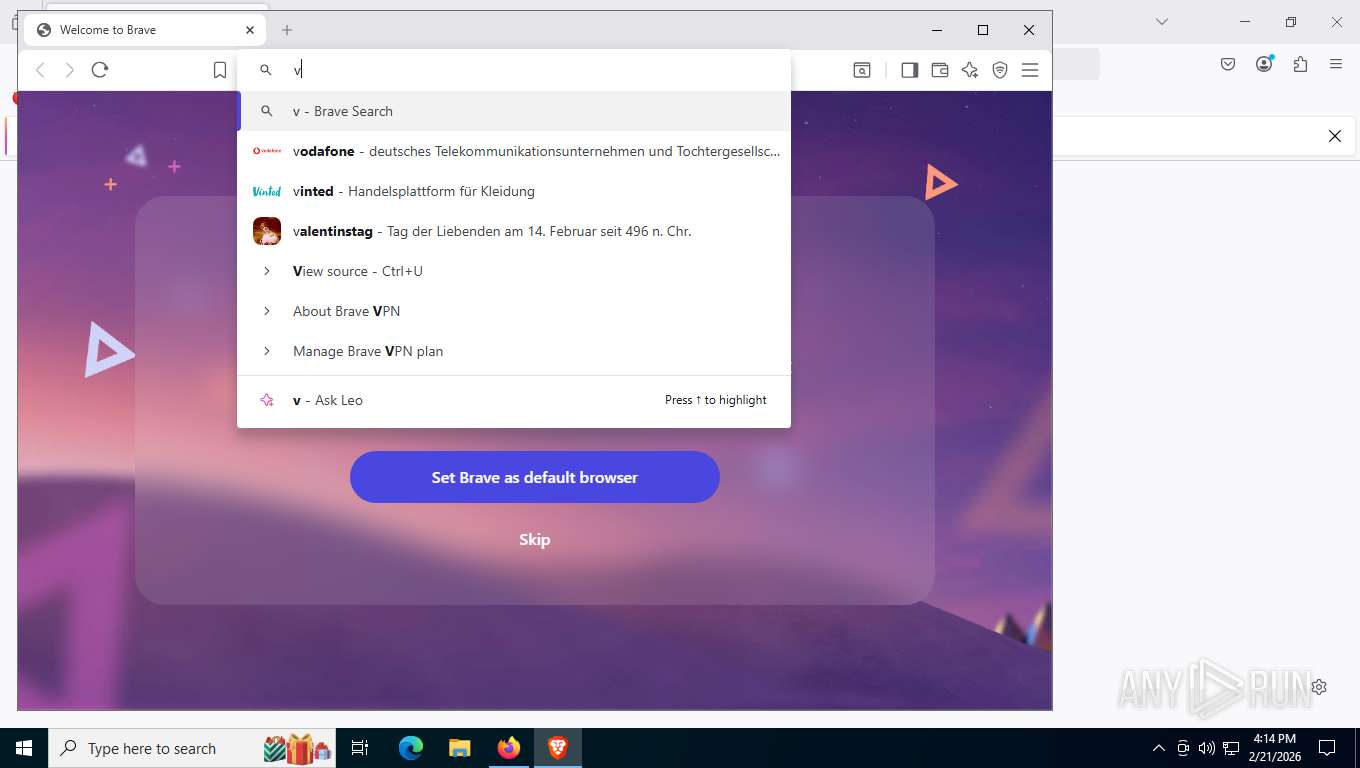
Task: Open the Brave hamburger main menu
Action: [x=1030, y=70]
